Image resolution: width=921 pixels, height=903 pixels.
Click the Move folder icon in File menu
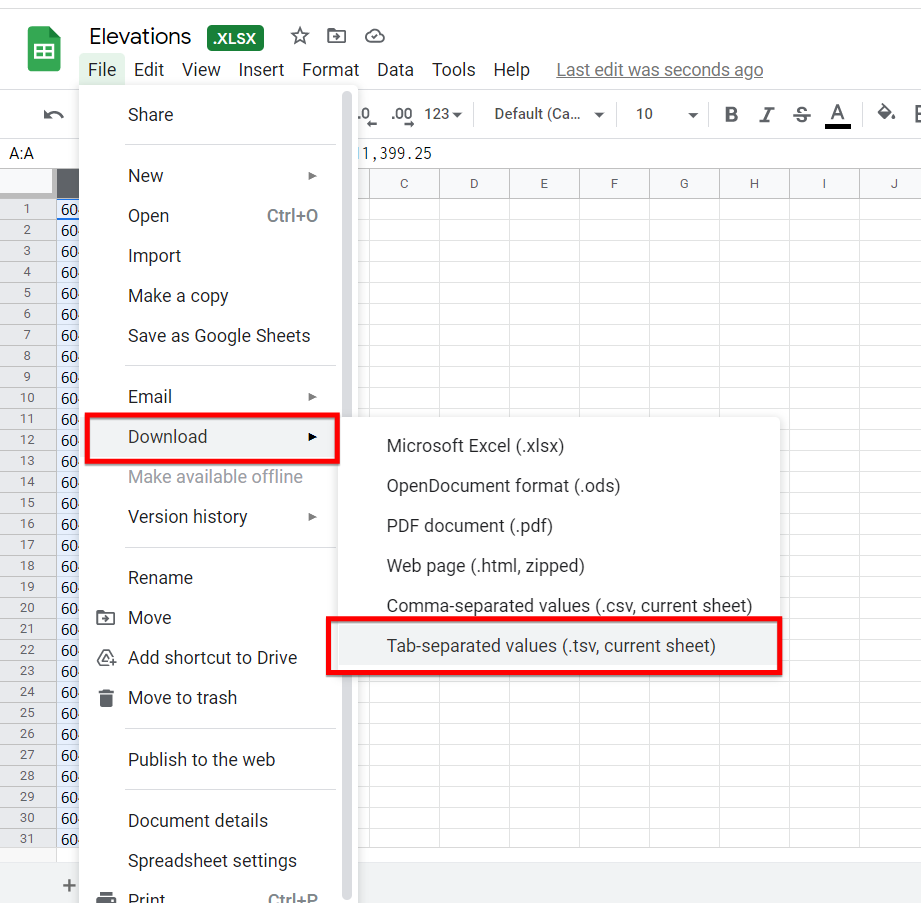tap(106, 617)
